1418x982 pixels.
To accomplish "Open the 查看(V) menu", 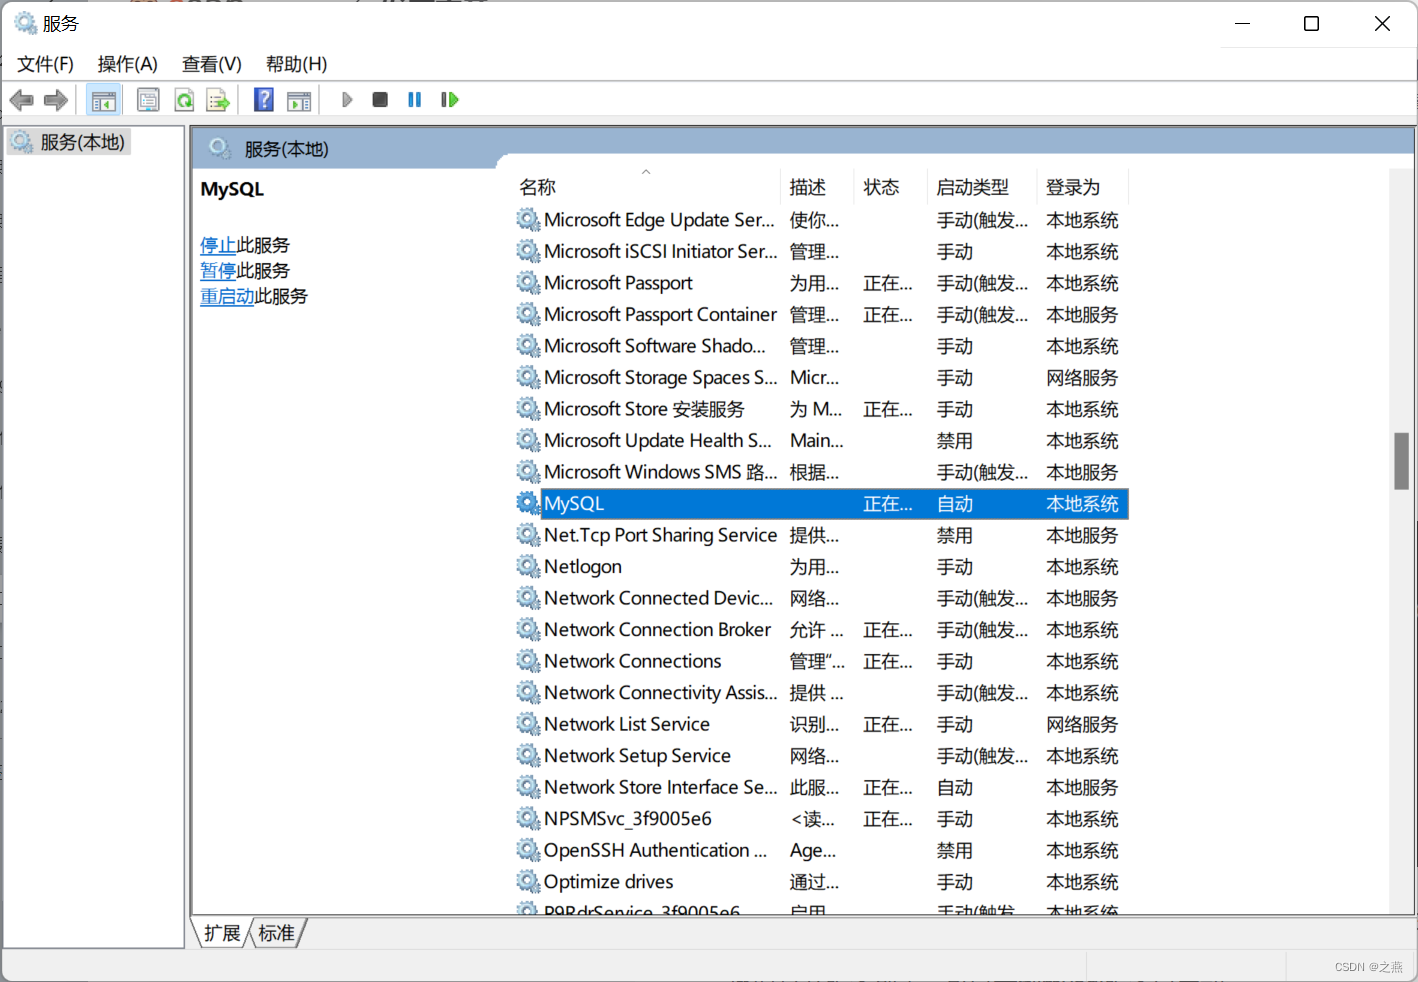I will [x=210, y=63].
